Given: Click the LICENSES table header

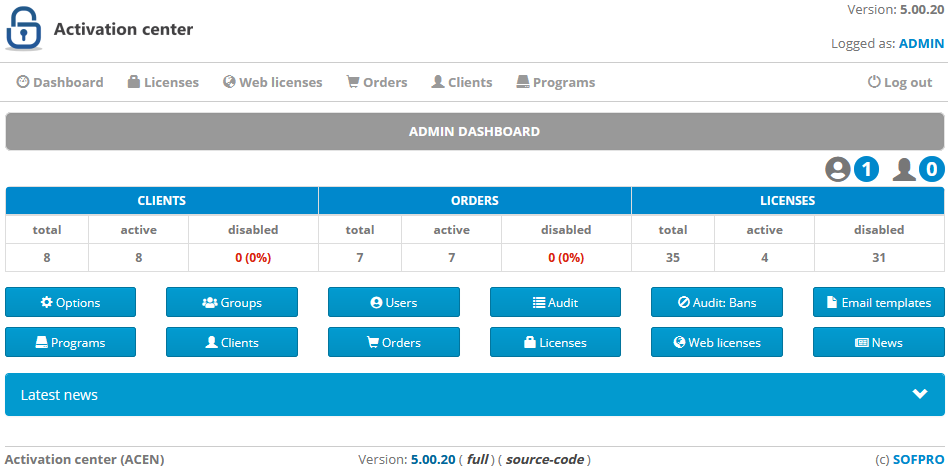Looking at the screenshot, I should 788,200.
